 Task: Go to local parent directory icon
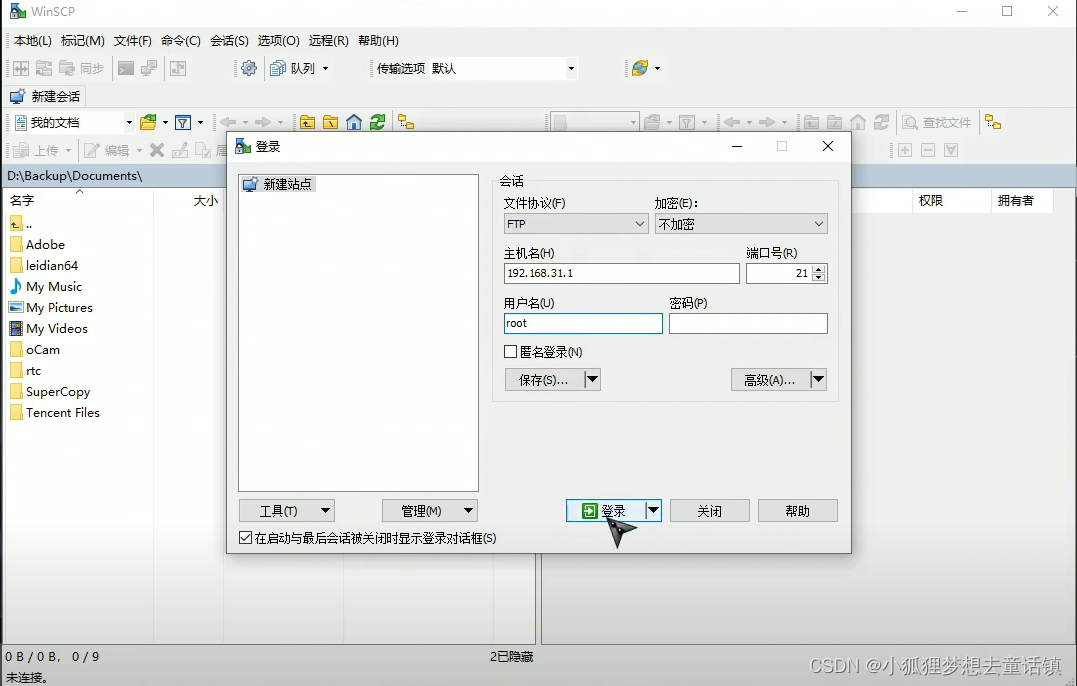[307, 122]
